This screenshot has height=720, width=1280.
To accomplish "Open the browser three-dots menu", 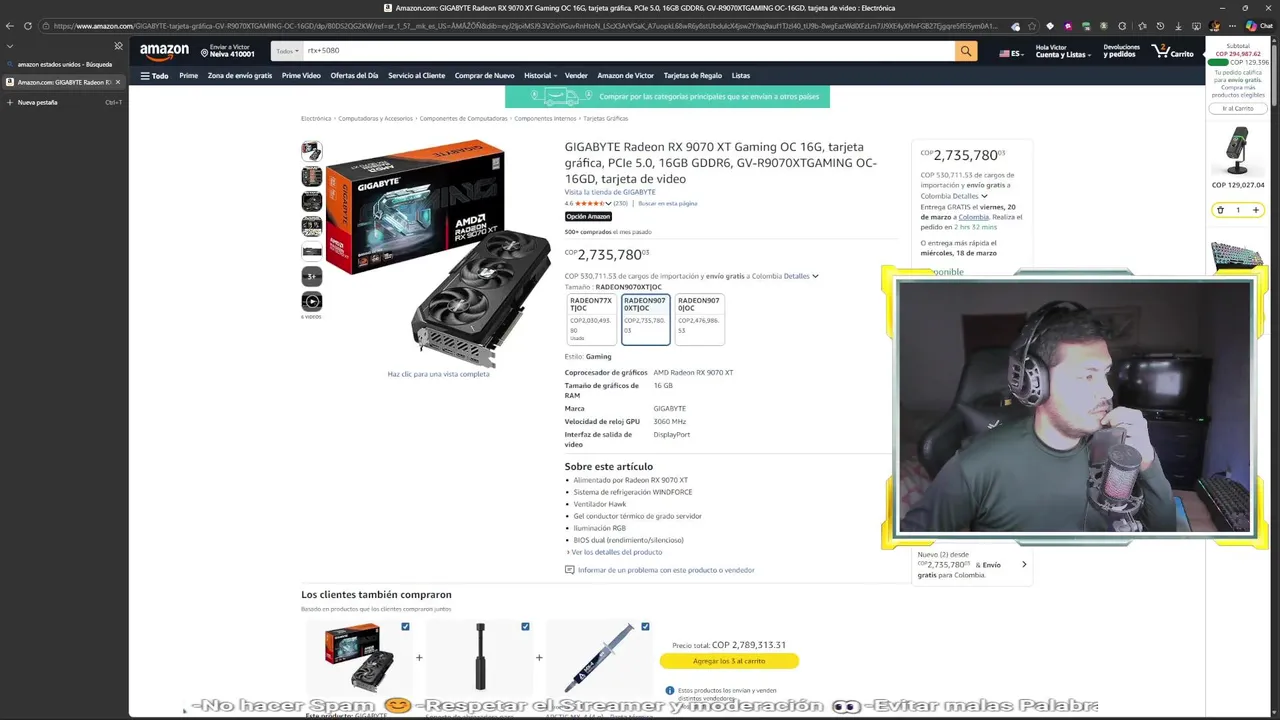I will tap(1233, 26).
